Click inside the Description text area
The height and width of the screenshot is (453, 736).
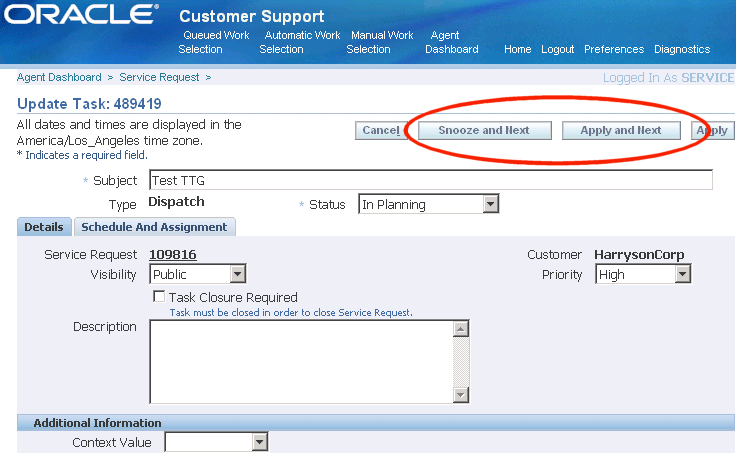point(302,361)
